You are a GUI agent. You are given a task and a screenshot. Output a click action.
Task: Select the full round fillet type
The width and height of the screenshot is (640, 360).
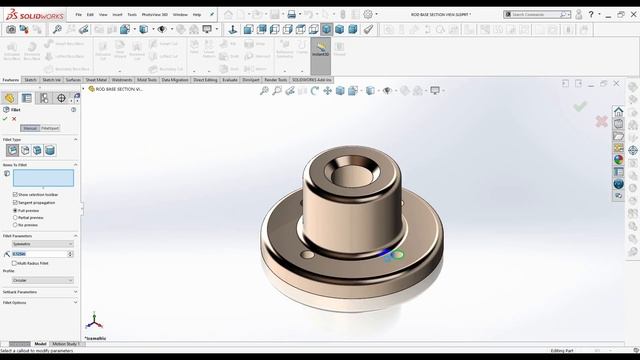[50, 150]
